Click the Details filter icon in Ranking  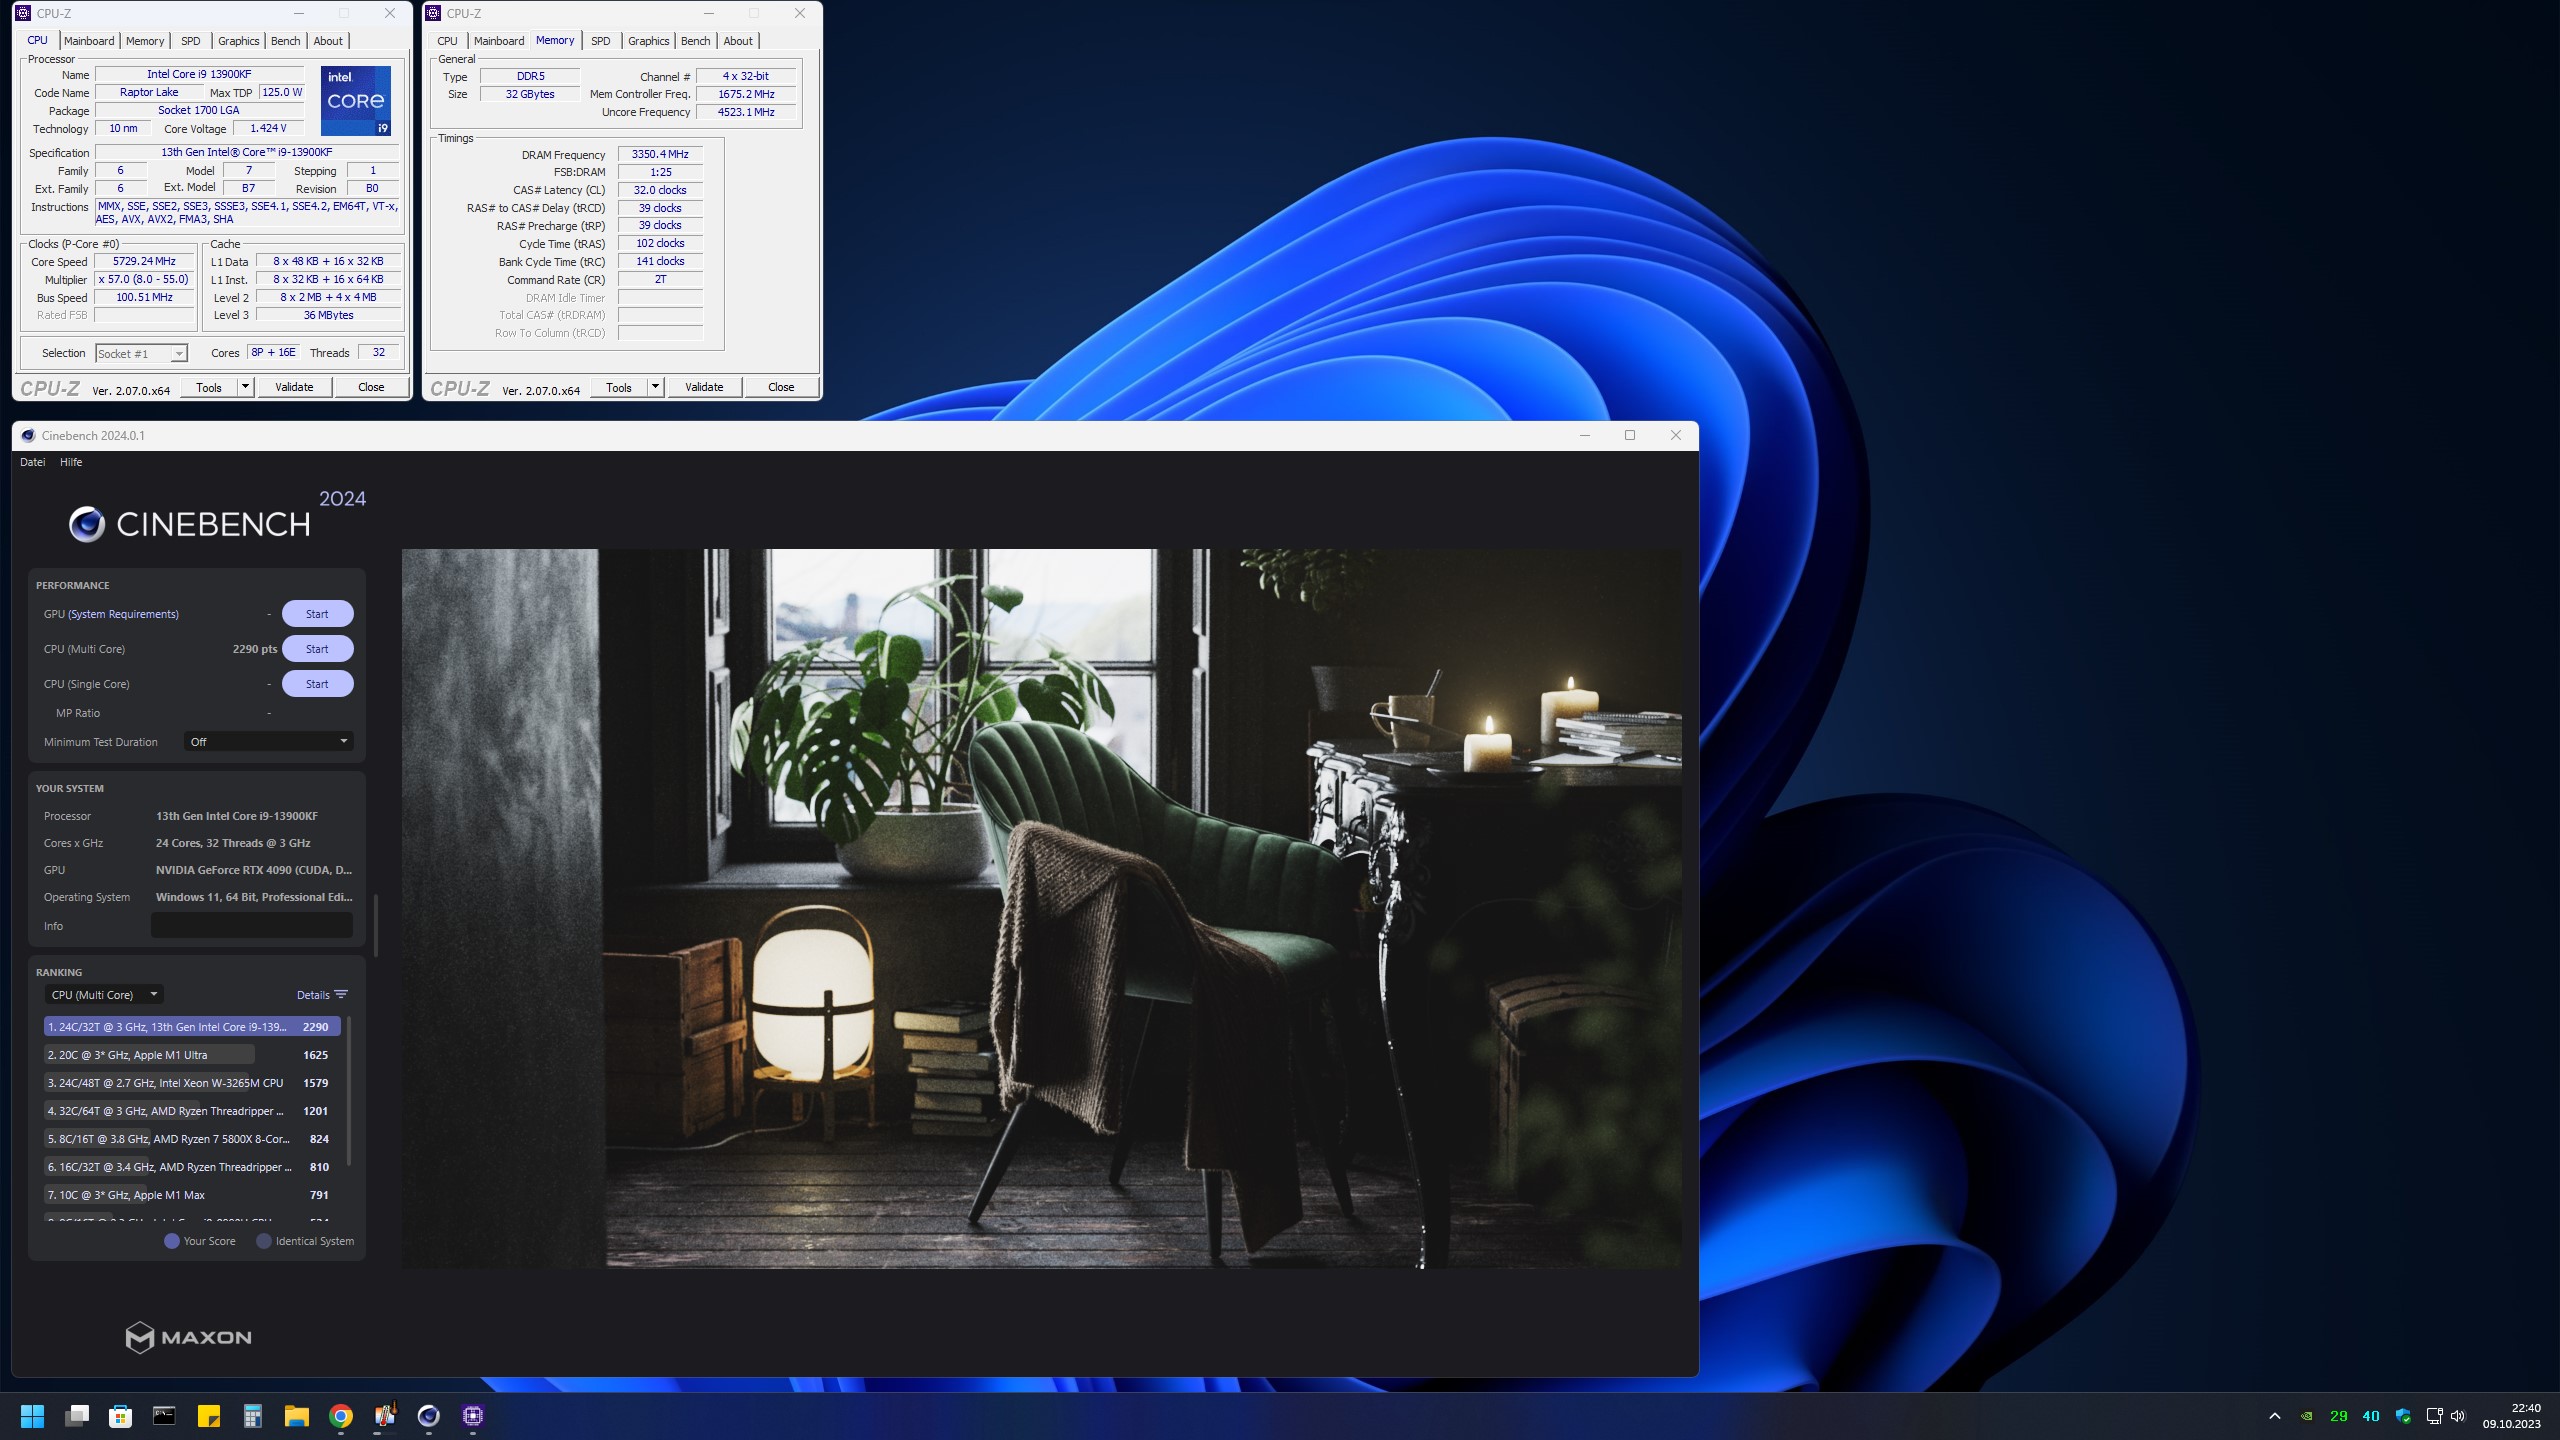tap(341, 995)
